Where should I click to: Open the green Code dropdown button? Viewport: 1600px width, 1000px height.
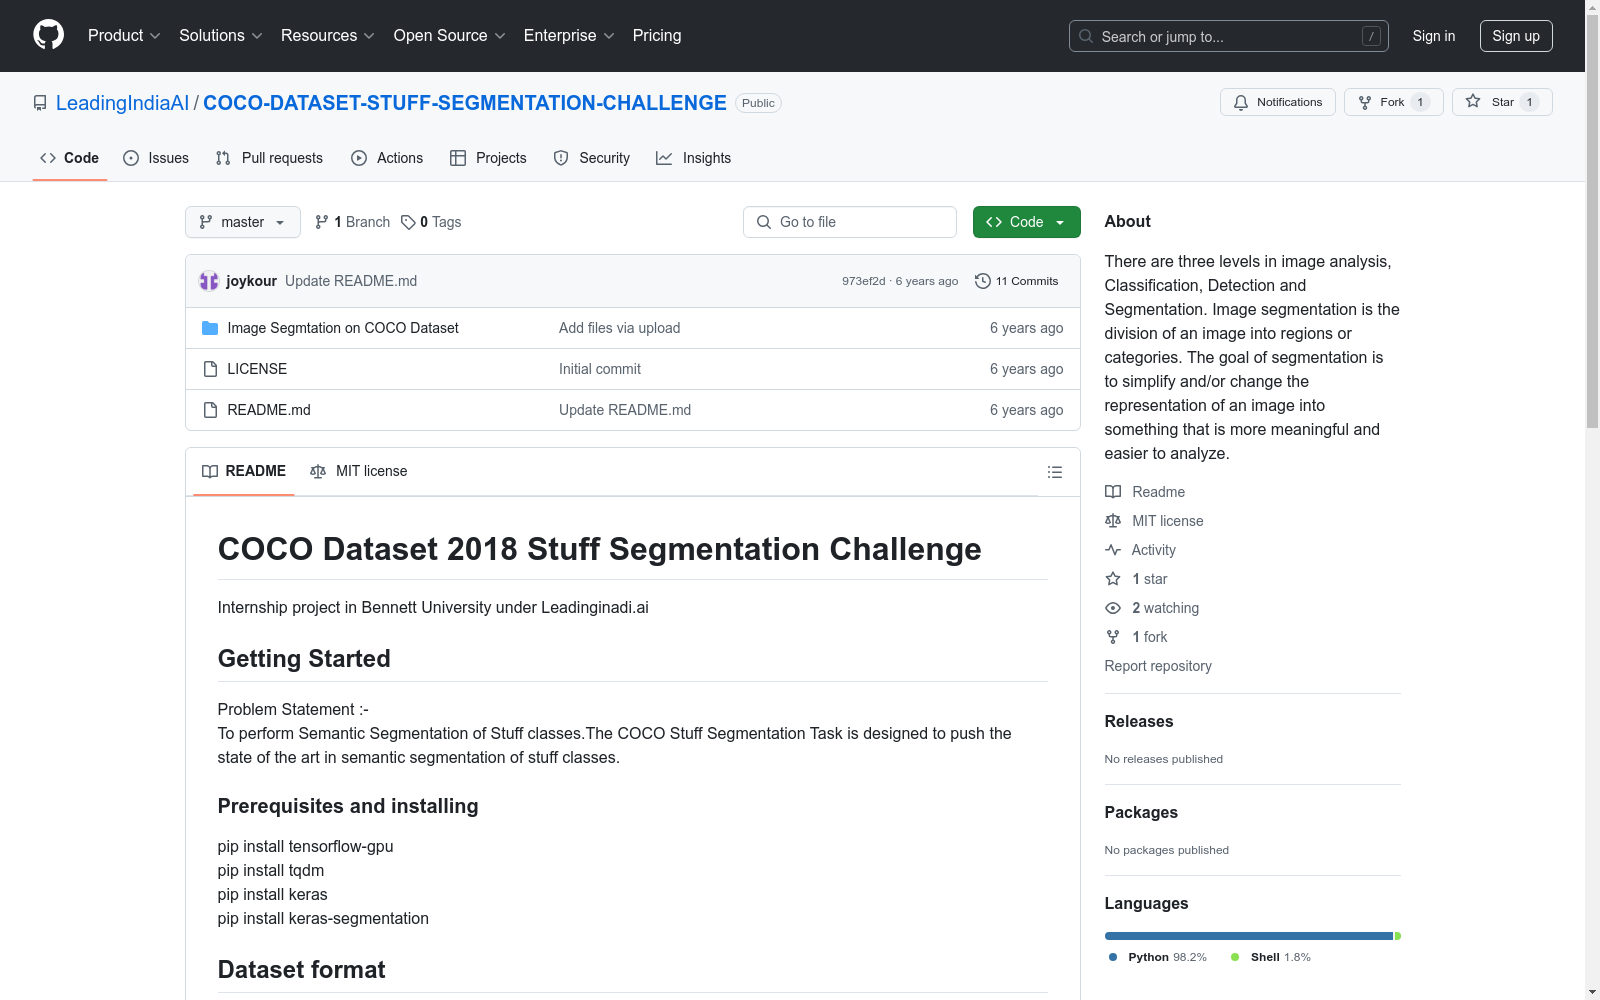click(1026, 222)
